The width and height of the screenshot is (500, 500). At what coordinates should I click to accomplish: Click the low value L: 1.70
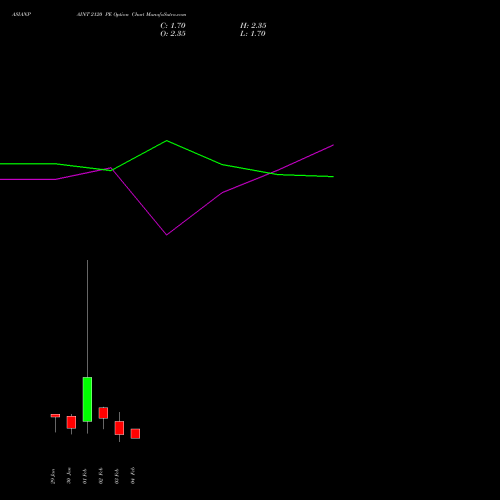click(x=253, y=34)
